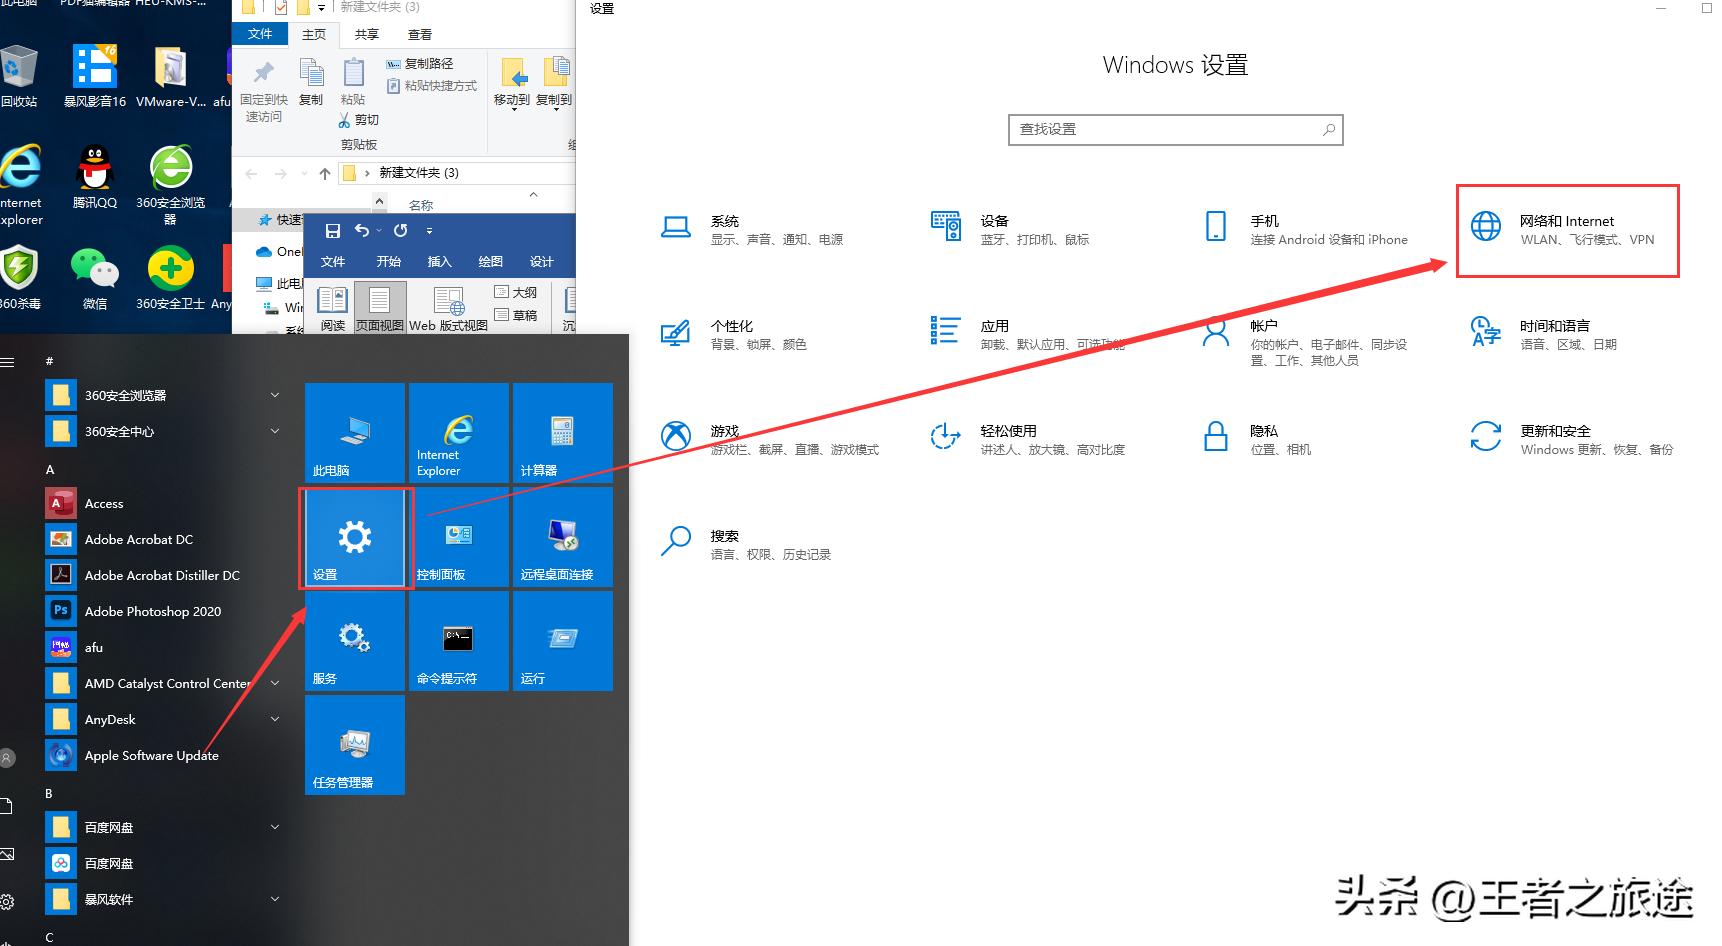Open the quick access toolbar customization dropdown
Screen dimensions: 1722x946
429,230
